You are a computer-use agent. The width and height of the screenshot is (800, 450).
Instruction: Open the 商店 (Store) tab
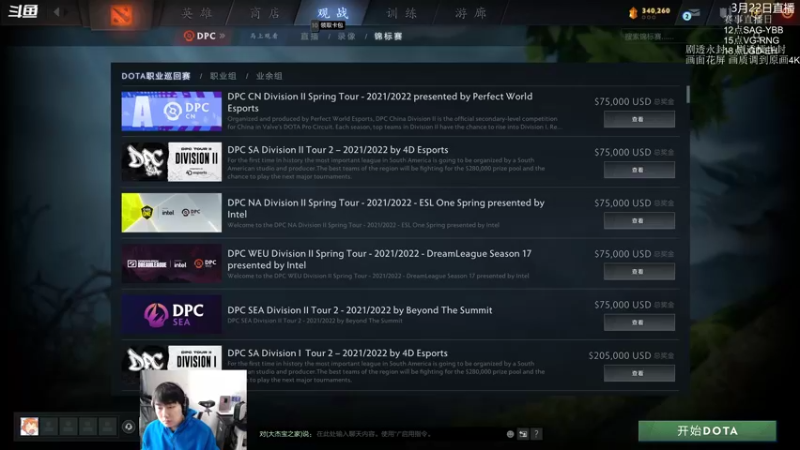[265, 13]
